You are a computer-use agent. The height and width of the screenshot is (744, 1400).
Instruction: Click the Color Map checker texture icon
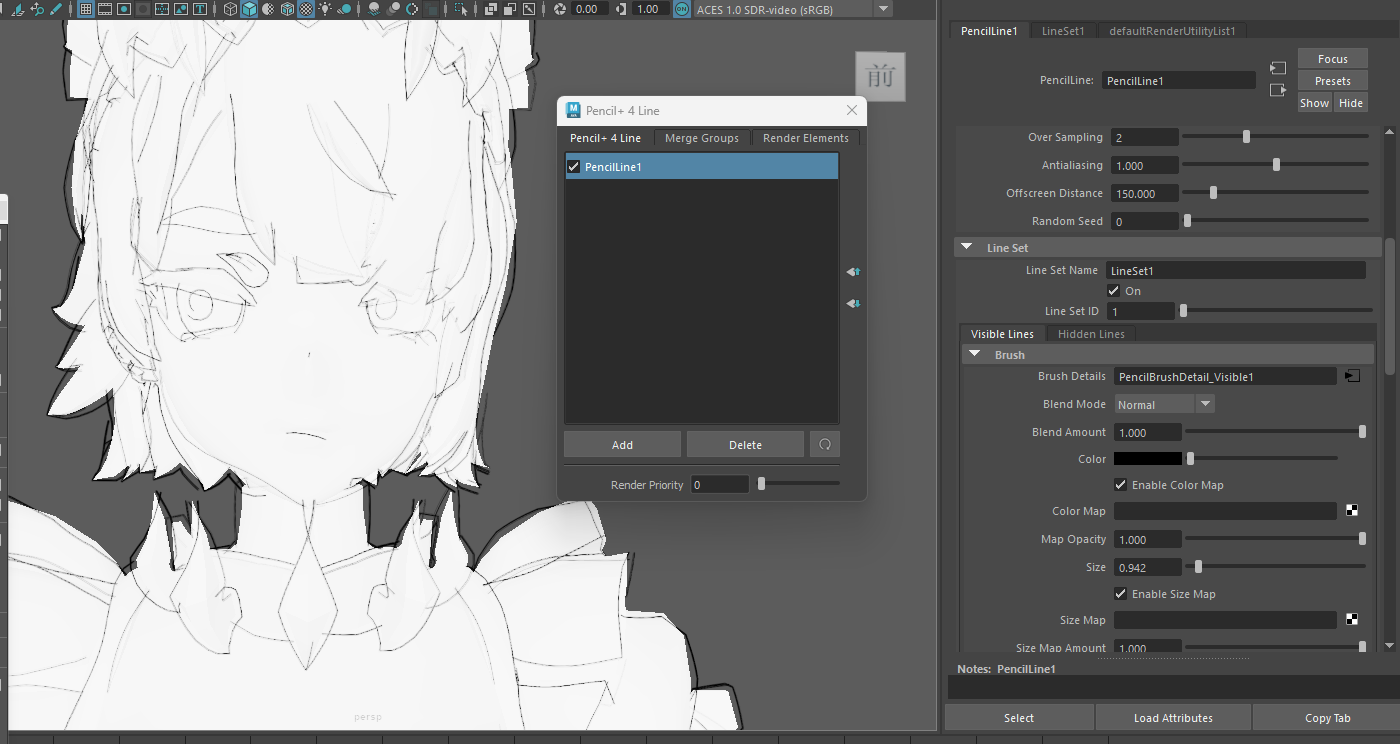coord(1352,511)
